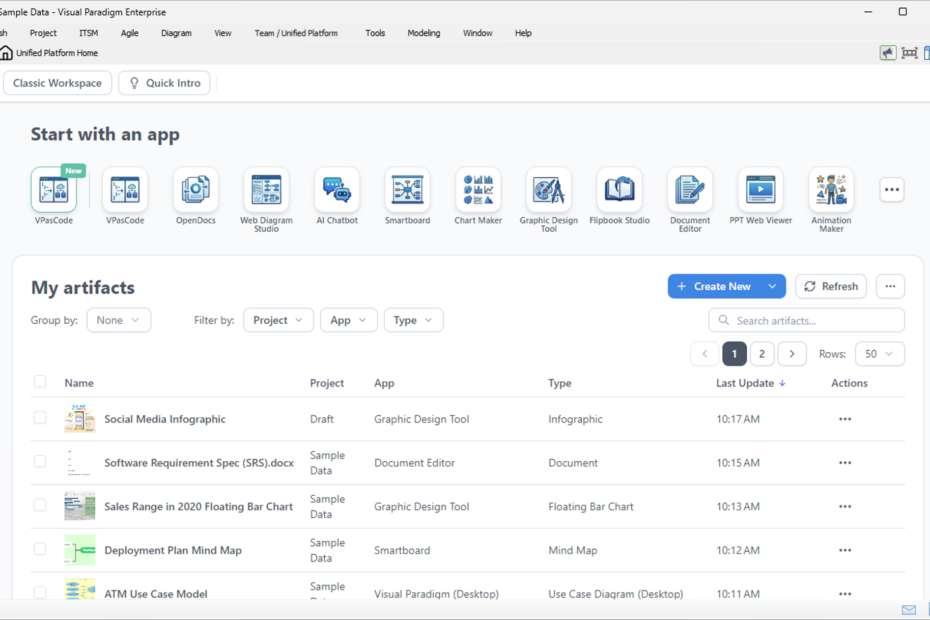This screenshot has height=620, width=930.
Task: Open actions menu for Deployment Plan Mind Map
Action: [x=845, y=550]
